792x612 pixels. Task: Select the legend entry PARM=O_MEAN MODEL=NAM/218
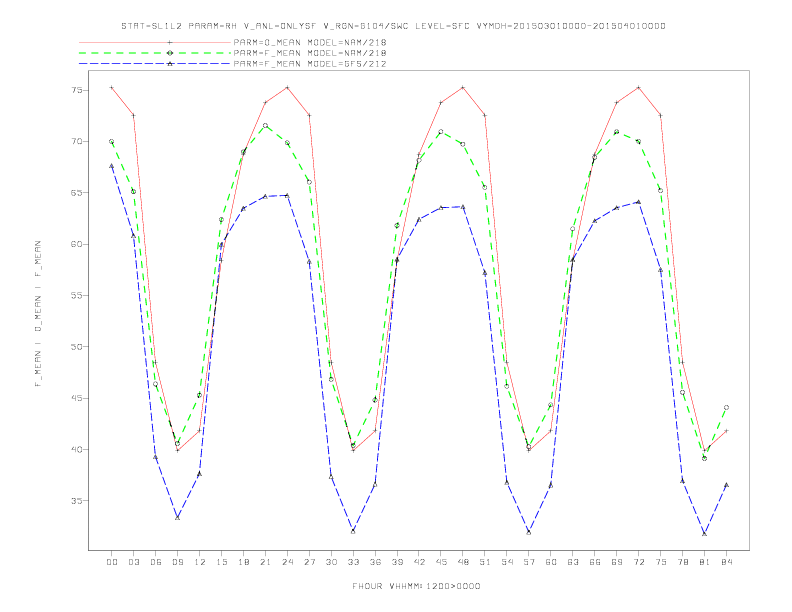[x=310, y=42]
